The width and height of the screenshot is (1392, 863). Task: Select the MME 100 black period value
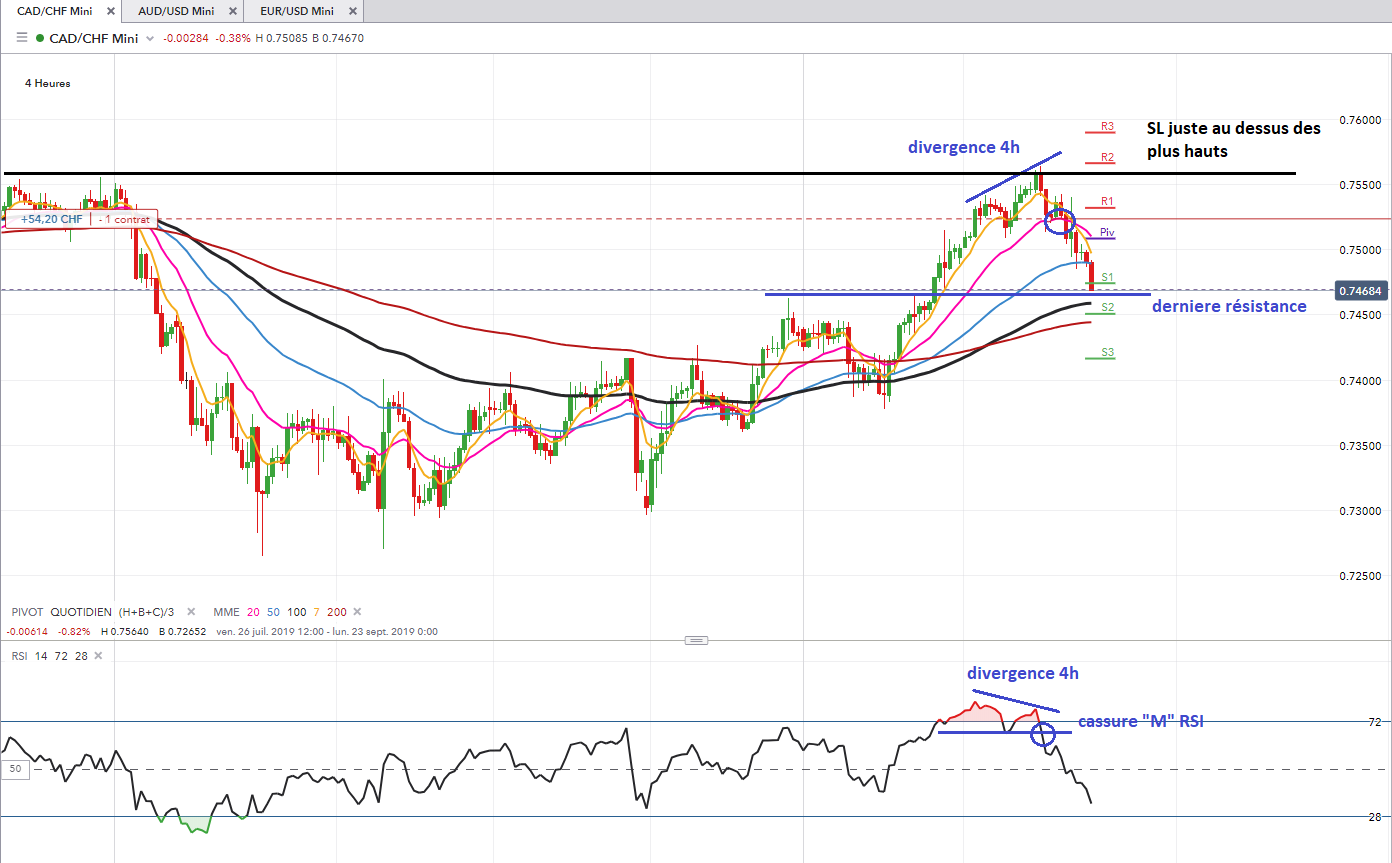296,612
